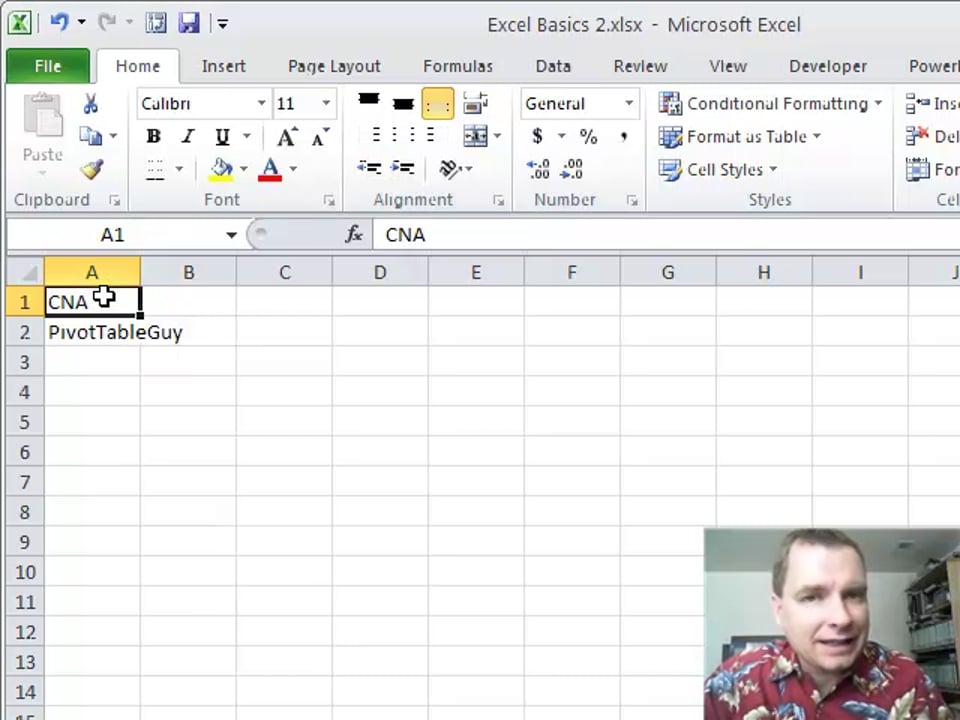Screen dimensions: 960x720
Task: Click Increase Indent icon
Action: (402, 168)
